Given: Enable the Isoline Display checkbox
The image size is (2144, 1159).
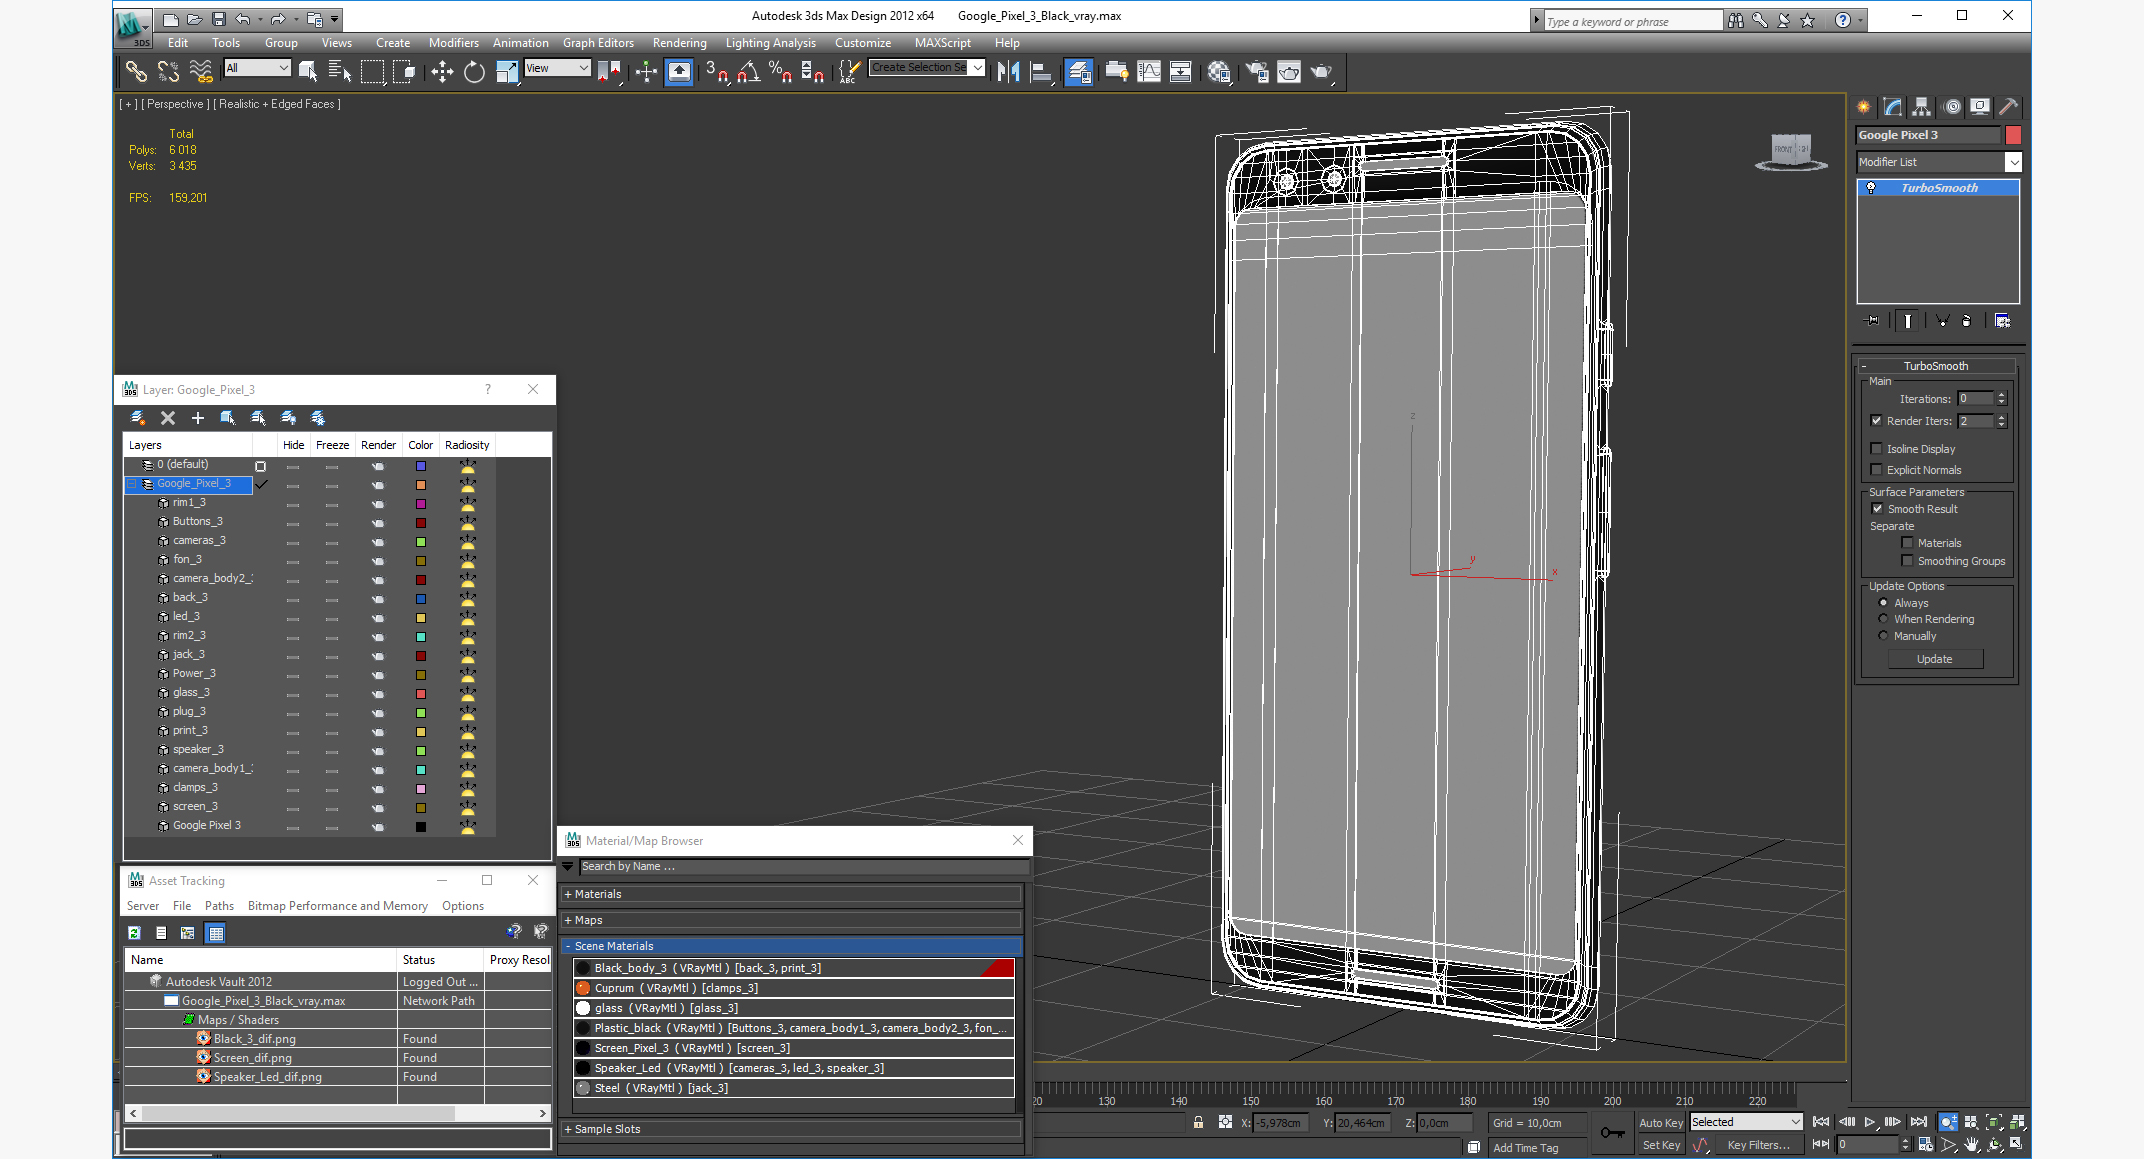Looking at the screenshot, I should click(x=1876, y=449).
